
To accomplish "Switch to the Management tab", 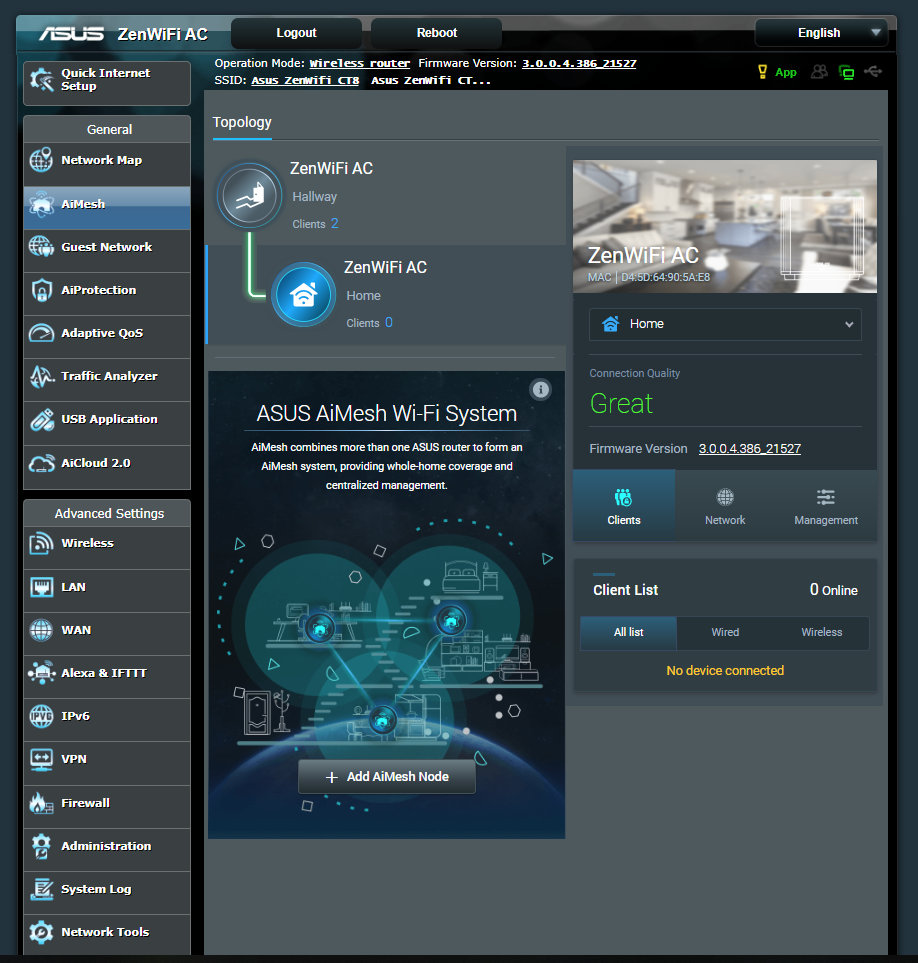I will tap(826, 506).
